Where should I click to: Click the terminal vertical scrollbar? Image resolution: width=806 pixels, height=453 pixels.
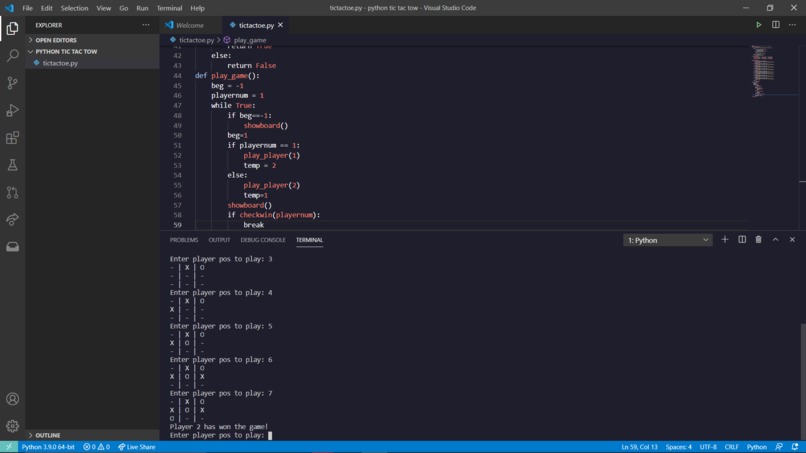coord(802,381)
